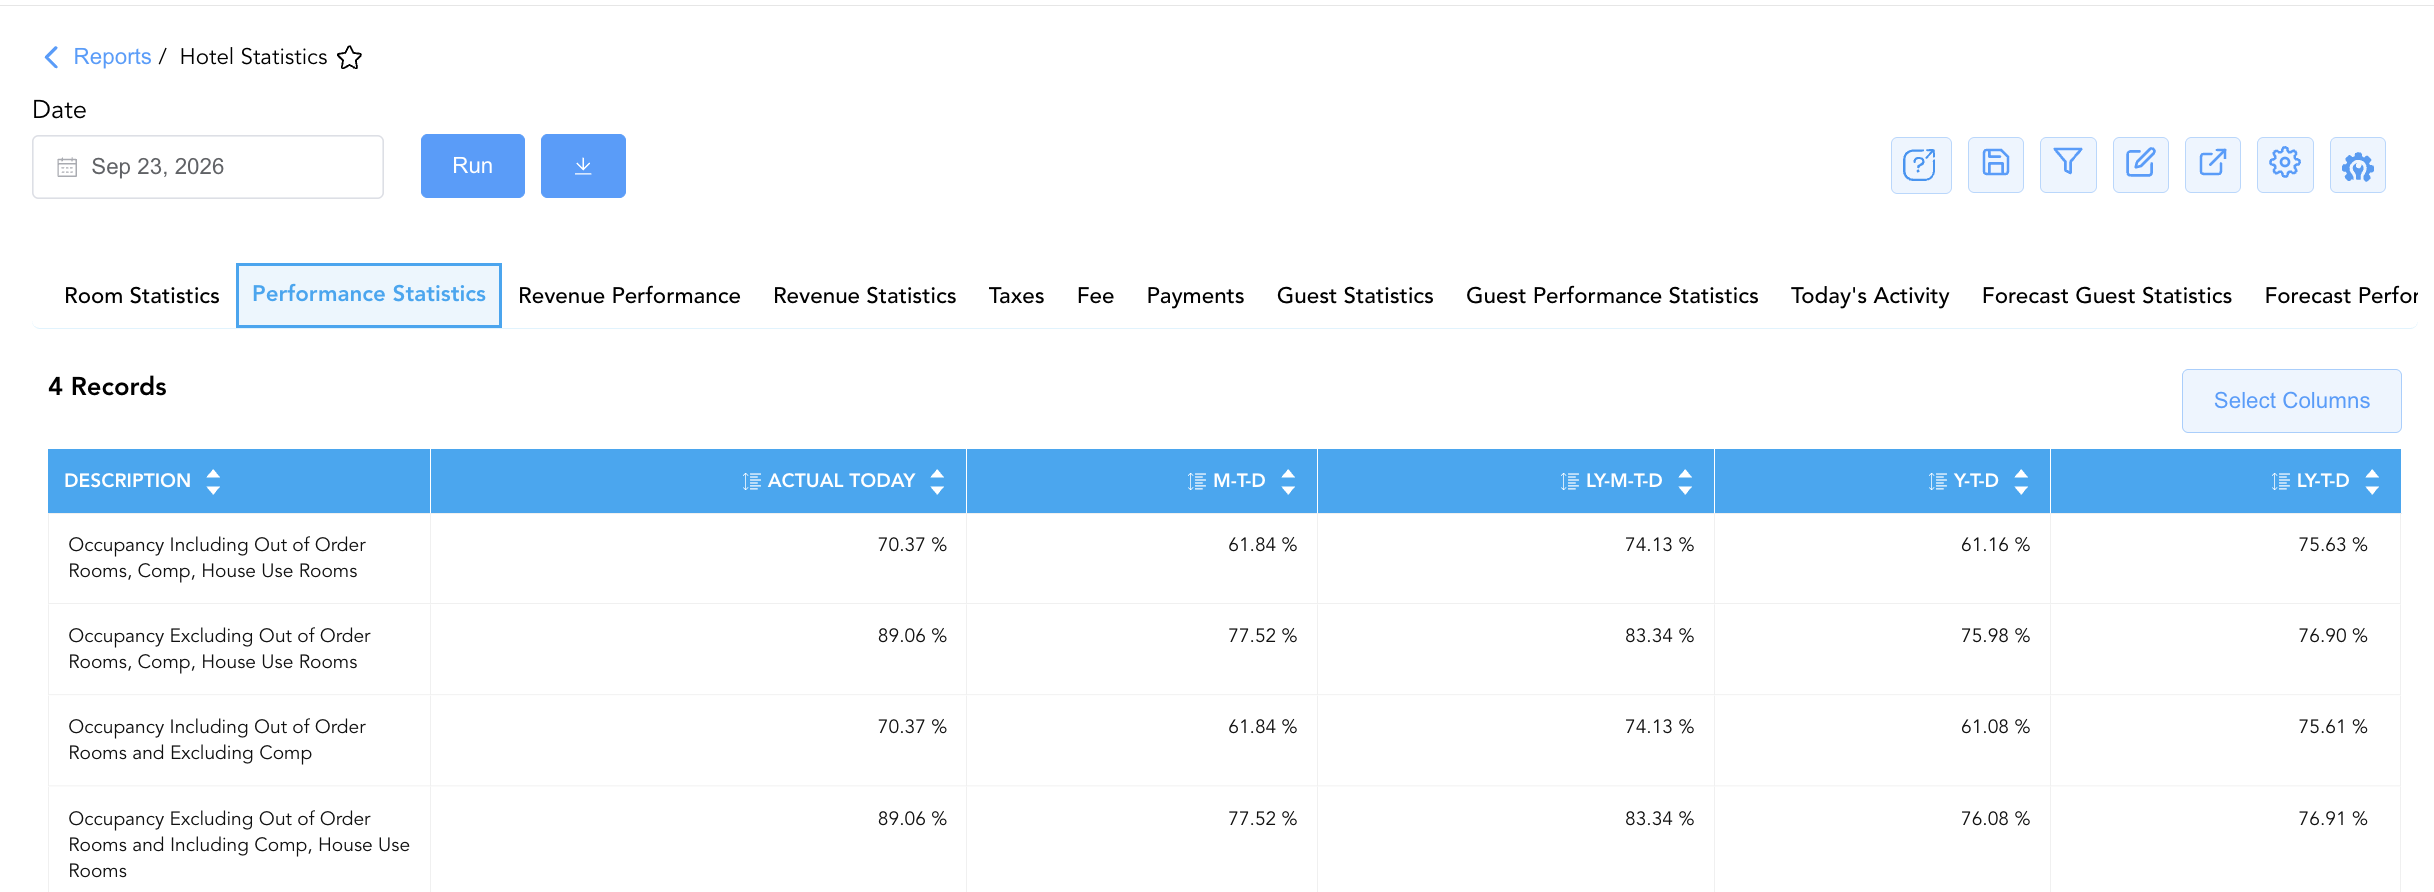Image resolution: width=2434 pixels, height=892 pixels.
Task: Open the filter funnel icon
Action: 2068,165
